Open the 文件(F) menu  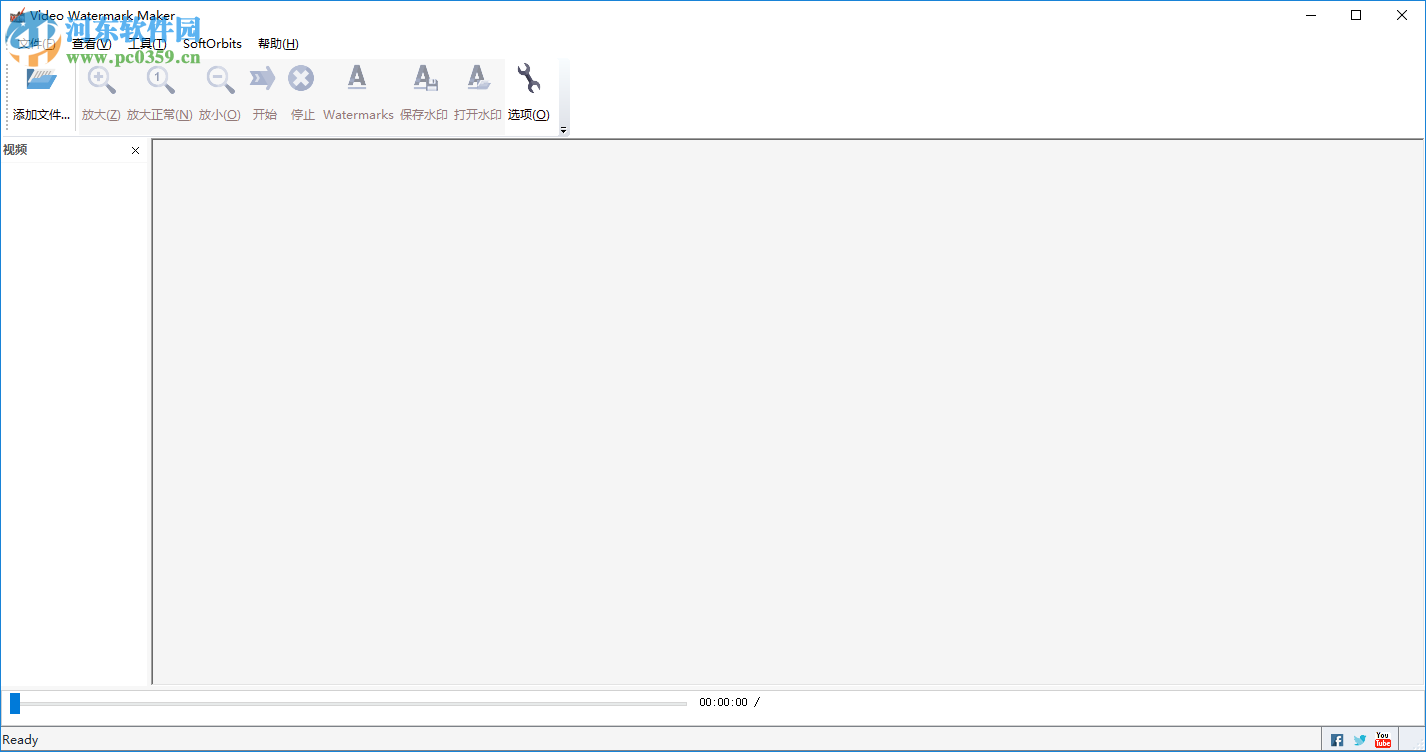point(30,43)
